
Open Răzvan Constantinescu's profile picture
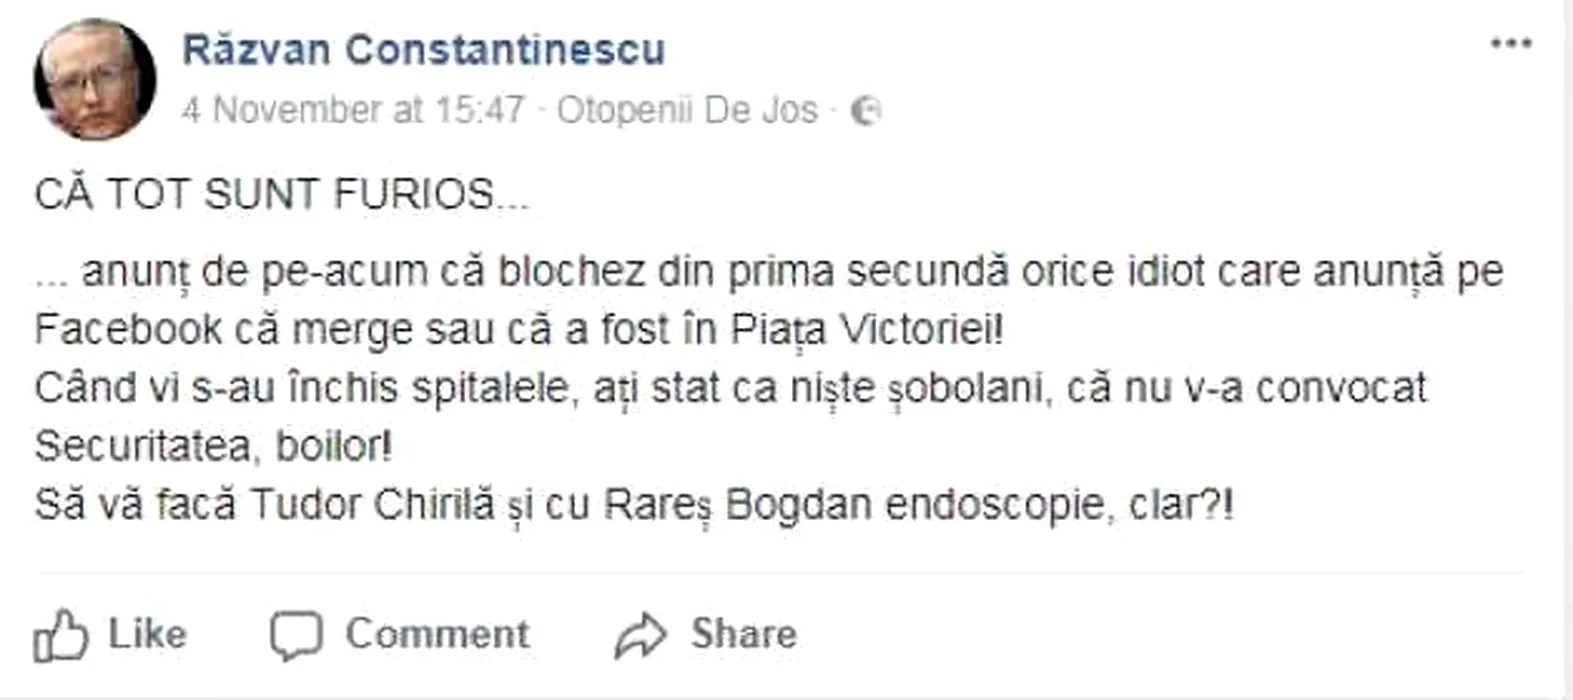point(95,80)
